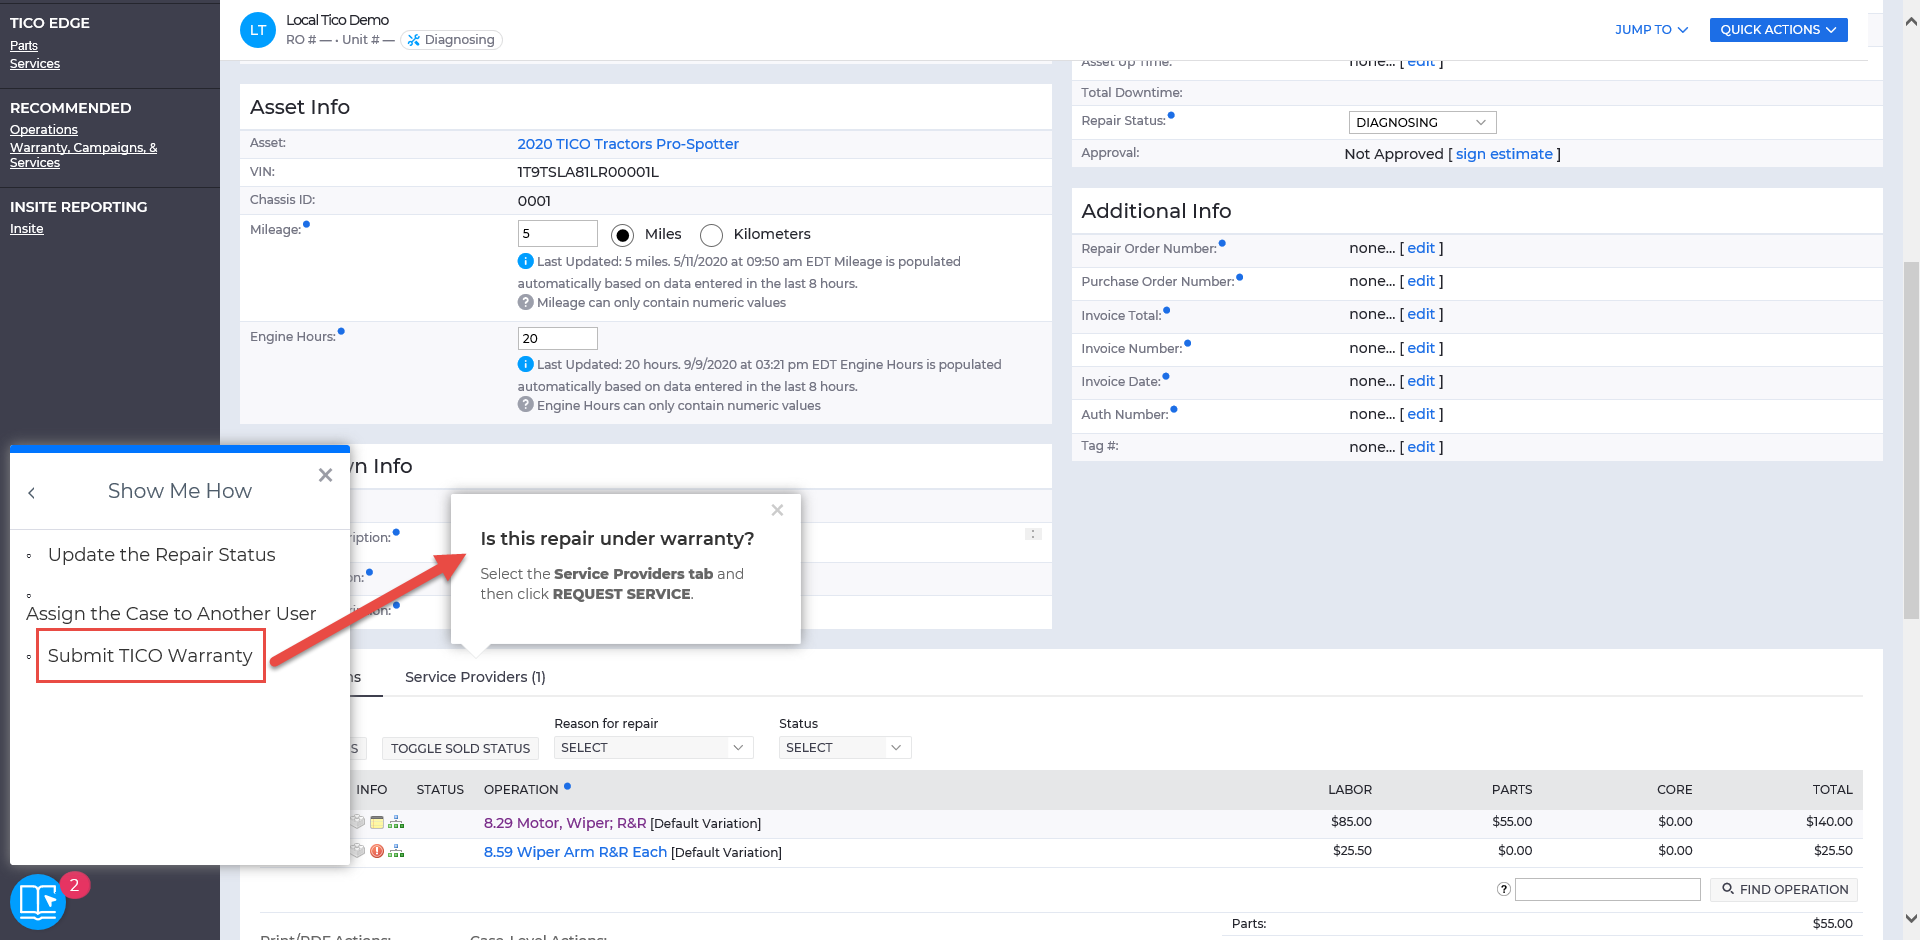This screenshot has width=1920, height=940.
Task: Open hierarchy icon in 8.29 Motor Wiper row
Action: [x=396, y=822]
